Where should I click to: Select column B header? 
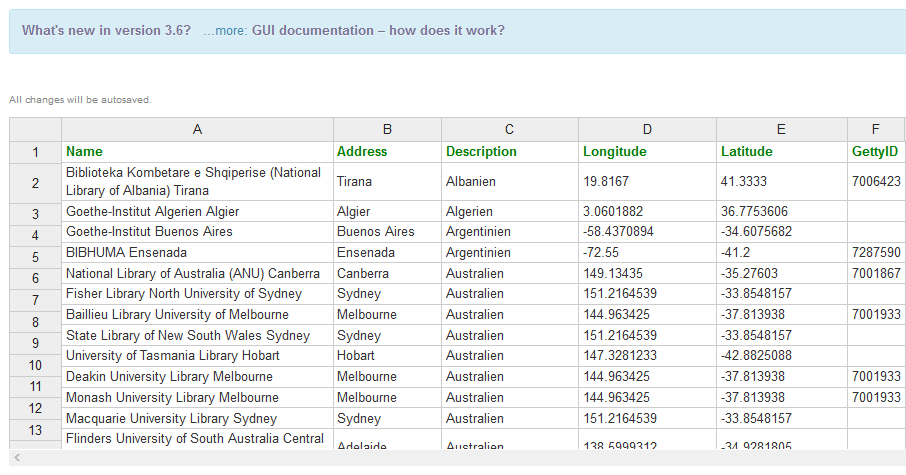point(387,129)
